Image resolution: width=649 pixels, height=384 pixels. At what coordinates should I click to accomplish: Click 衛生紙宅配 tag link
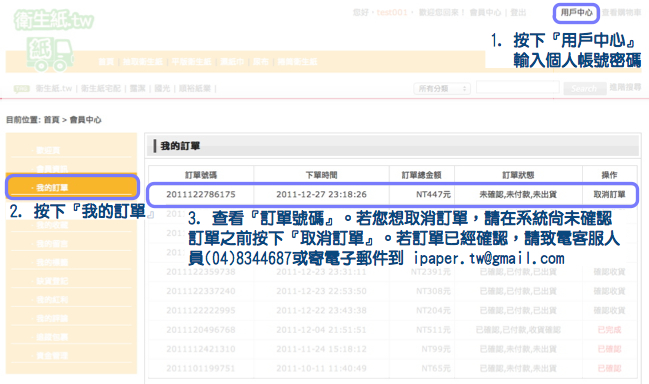(101, 89)
